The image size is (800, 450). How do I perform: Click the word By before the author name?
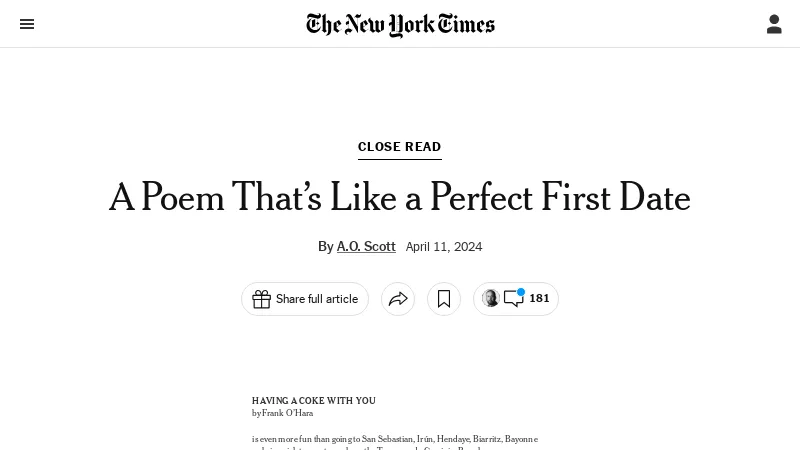click(325, 246)
